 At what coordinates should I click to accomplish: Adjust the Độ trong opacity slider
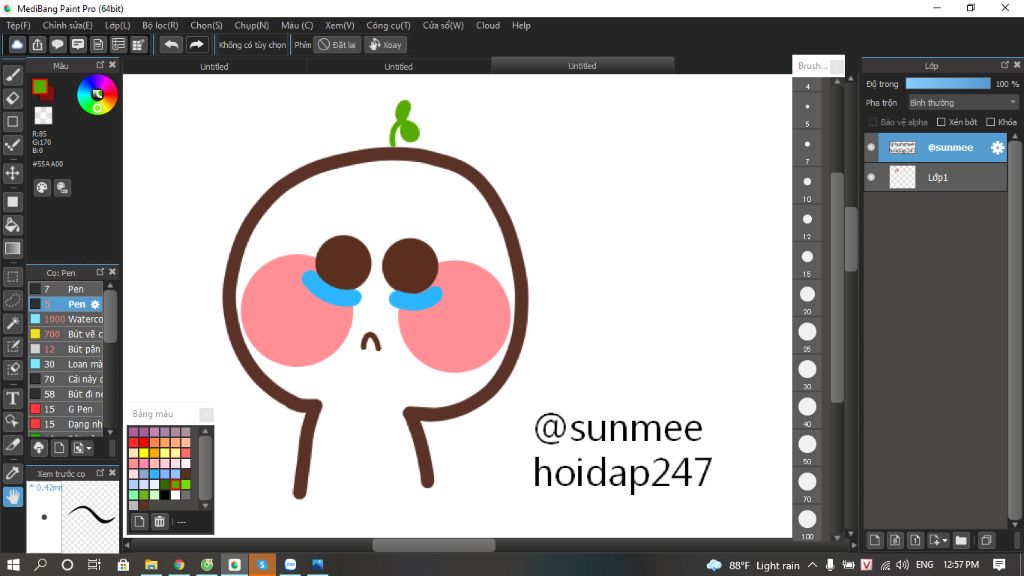pyautogui.click(x=948, y=84)
